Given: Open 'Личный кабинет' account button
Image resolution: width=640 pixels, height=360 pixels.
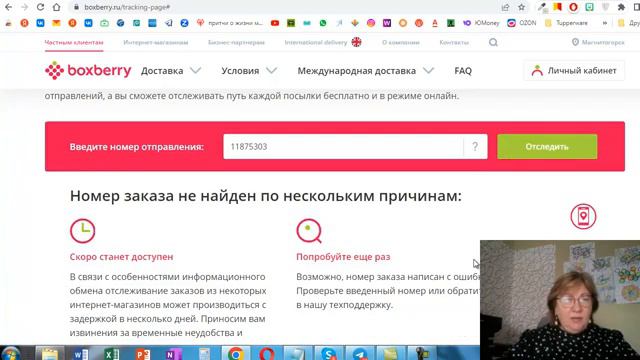Looking at the screenshot, I should click(574, 71).
